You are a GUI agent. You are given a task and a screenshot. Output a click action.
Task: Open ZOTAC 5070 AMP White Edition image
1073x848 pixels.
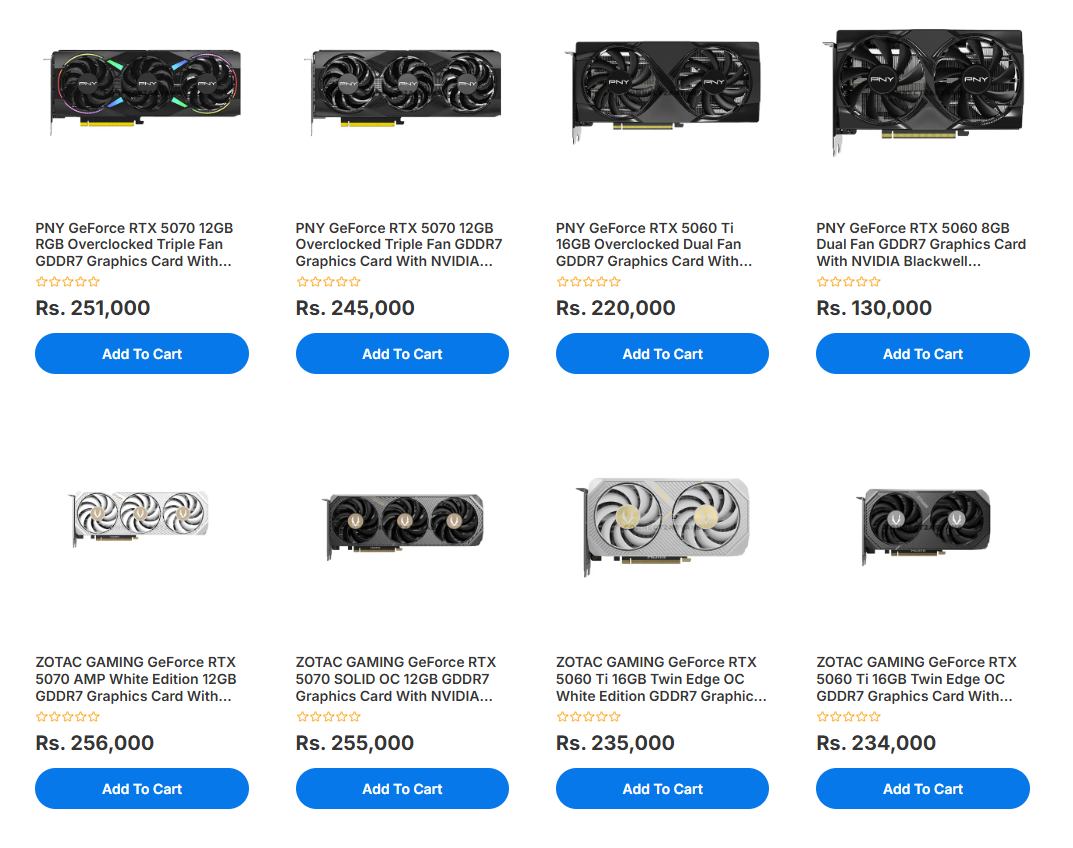click(x=140, y=517)
